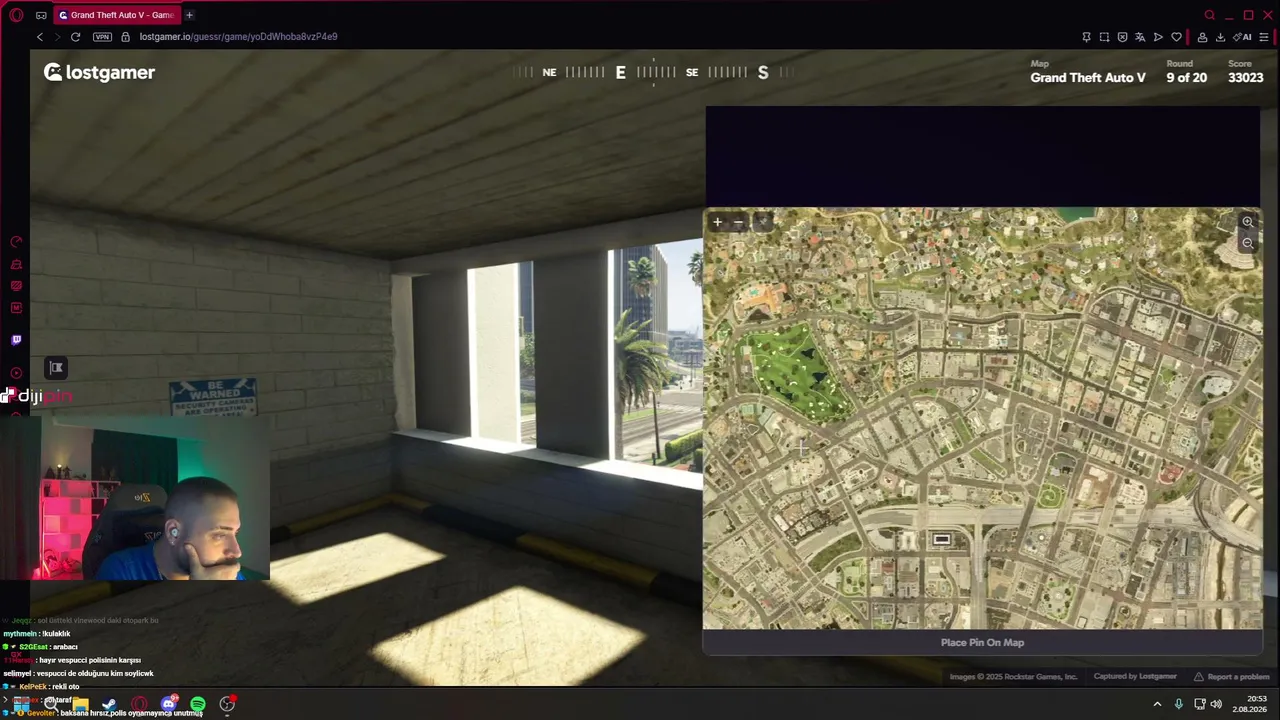Add the page to bookmarks heart
The width and height of the screenshot is (1280, 720).
coord(1176,37)
